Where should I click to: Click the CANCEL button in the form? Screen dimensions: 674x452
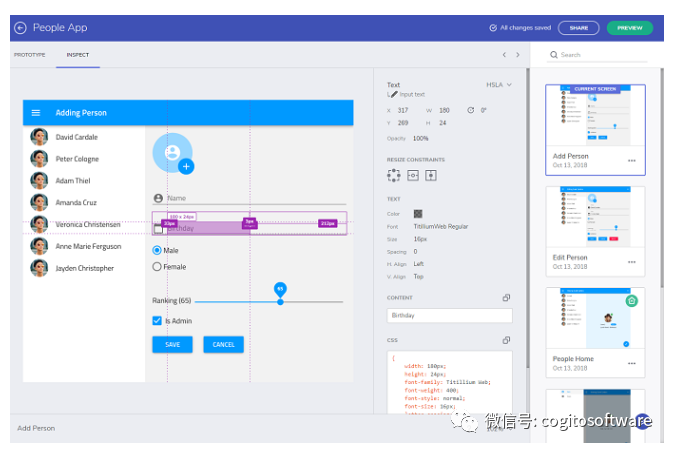224,345
